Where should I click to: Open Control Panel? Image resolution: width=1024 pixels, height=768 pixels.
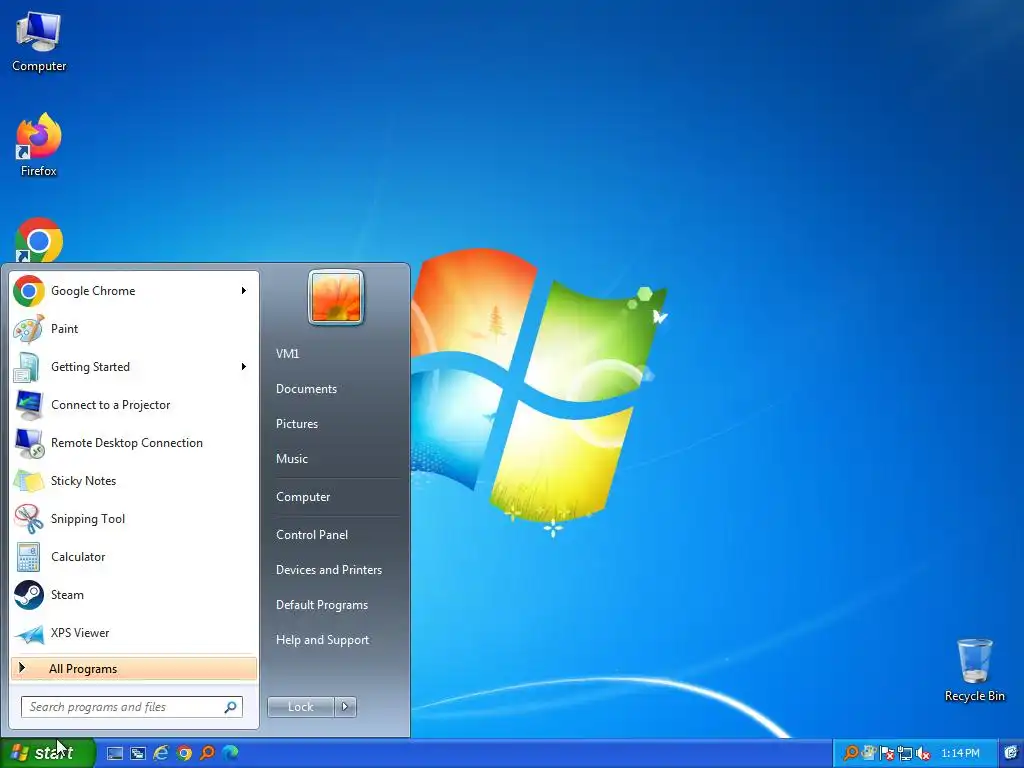(x=312, y=534)
